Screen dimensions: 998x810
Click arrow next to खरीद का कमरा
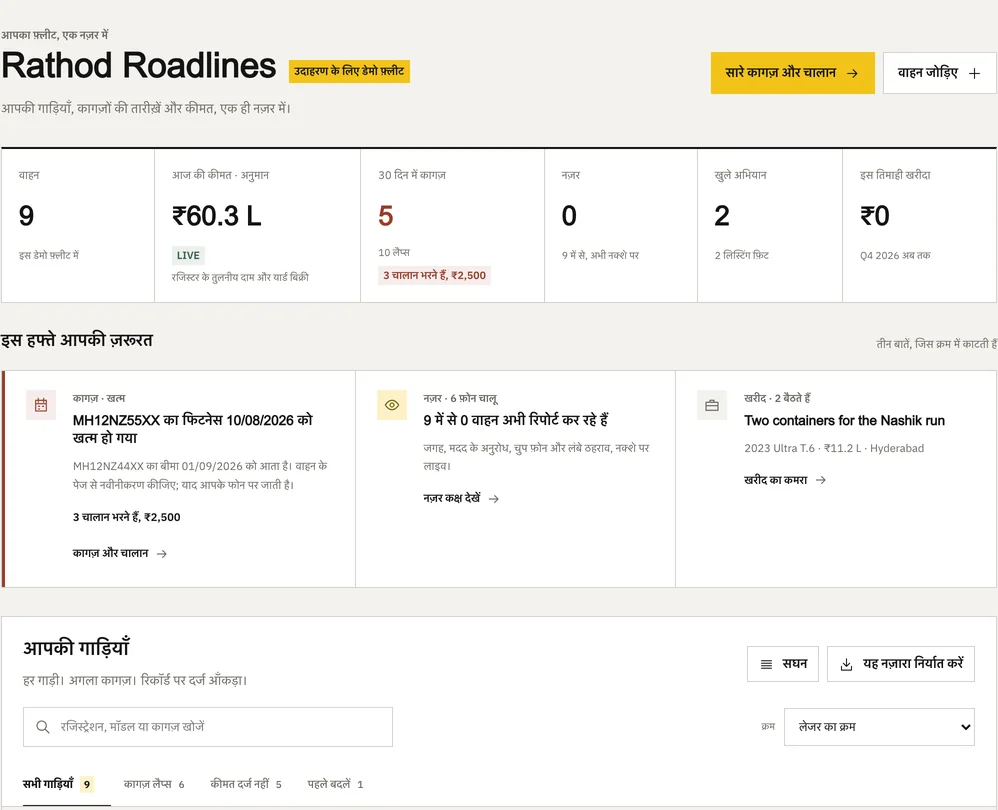coord(820,480)
